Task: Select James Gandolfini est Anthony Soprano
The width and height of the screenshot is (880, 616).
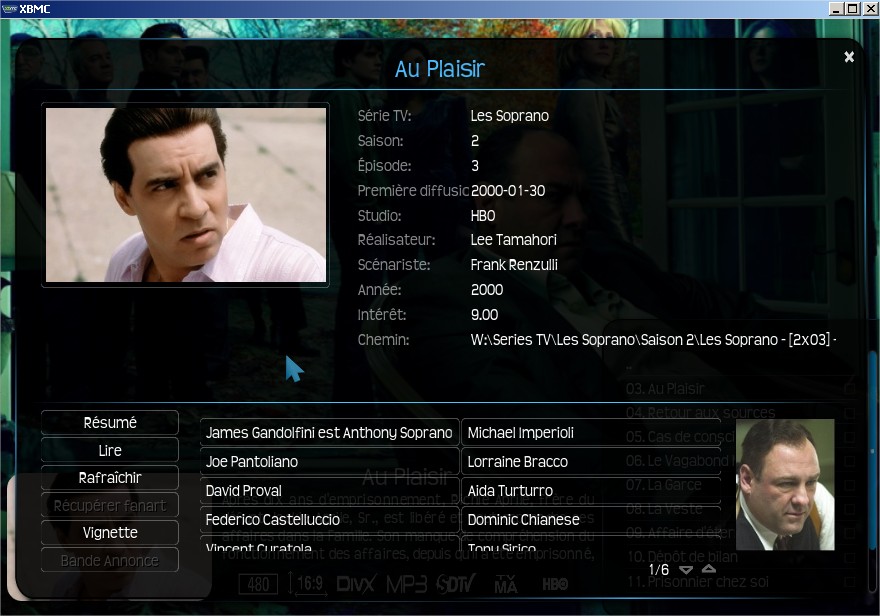Action: click(329, 433)
